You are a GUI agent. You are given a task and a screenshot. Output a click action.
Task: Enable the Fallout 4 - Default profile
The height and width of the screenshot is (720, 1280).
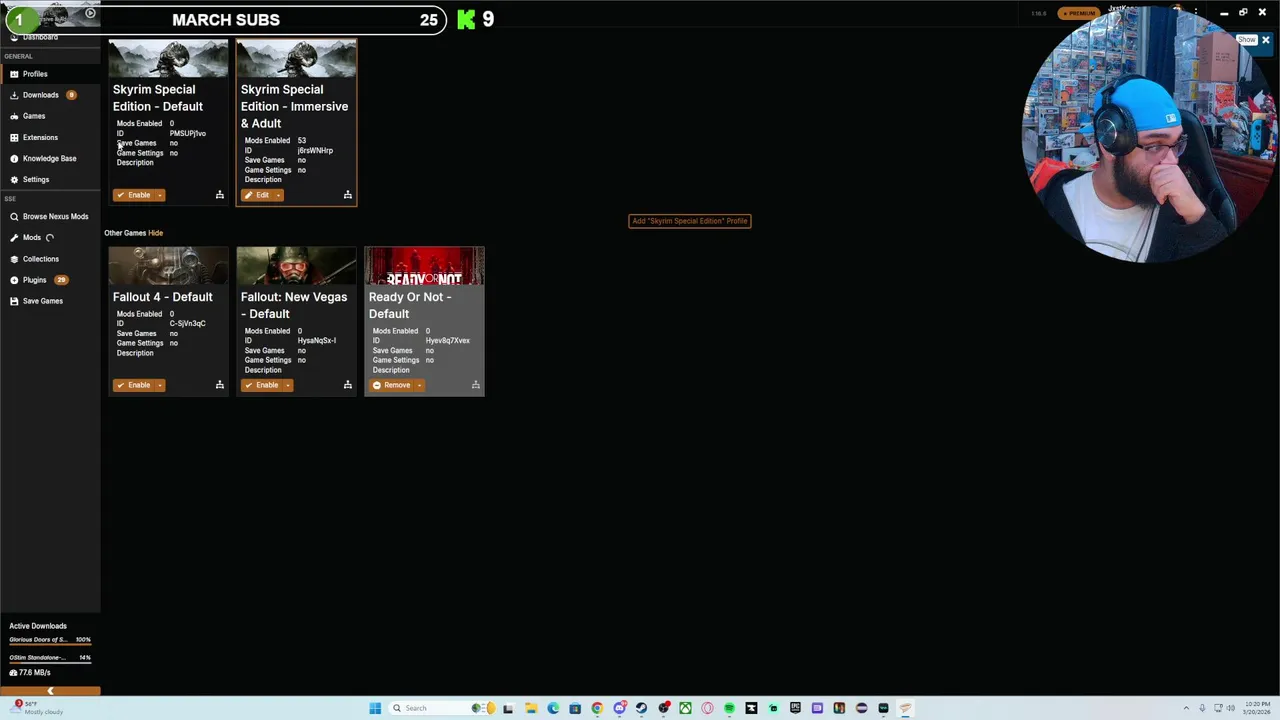point(133,385)
